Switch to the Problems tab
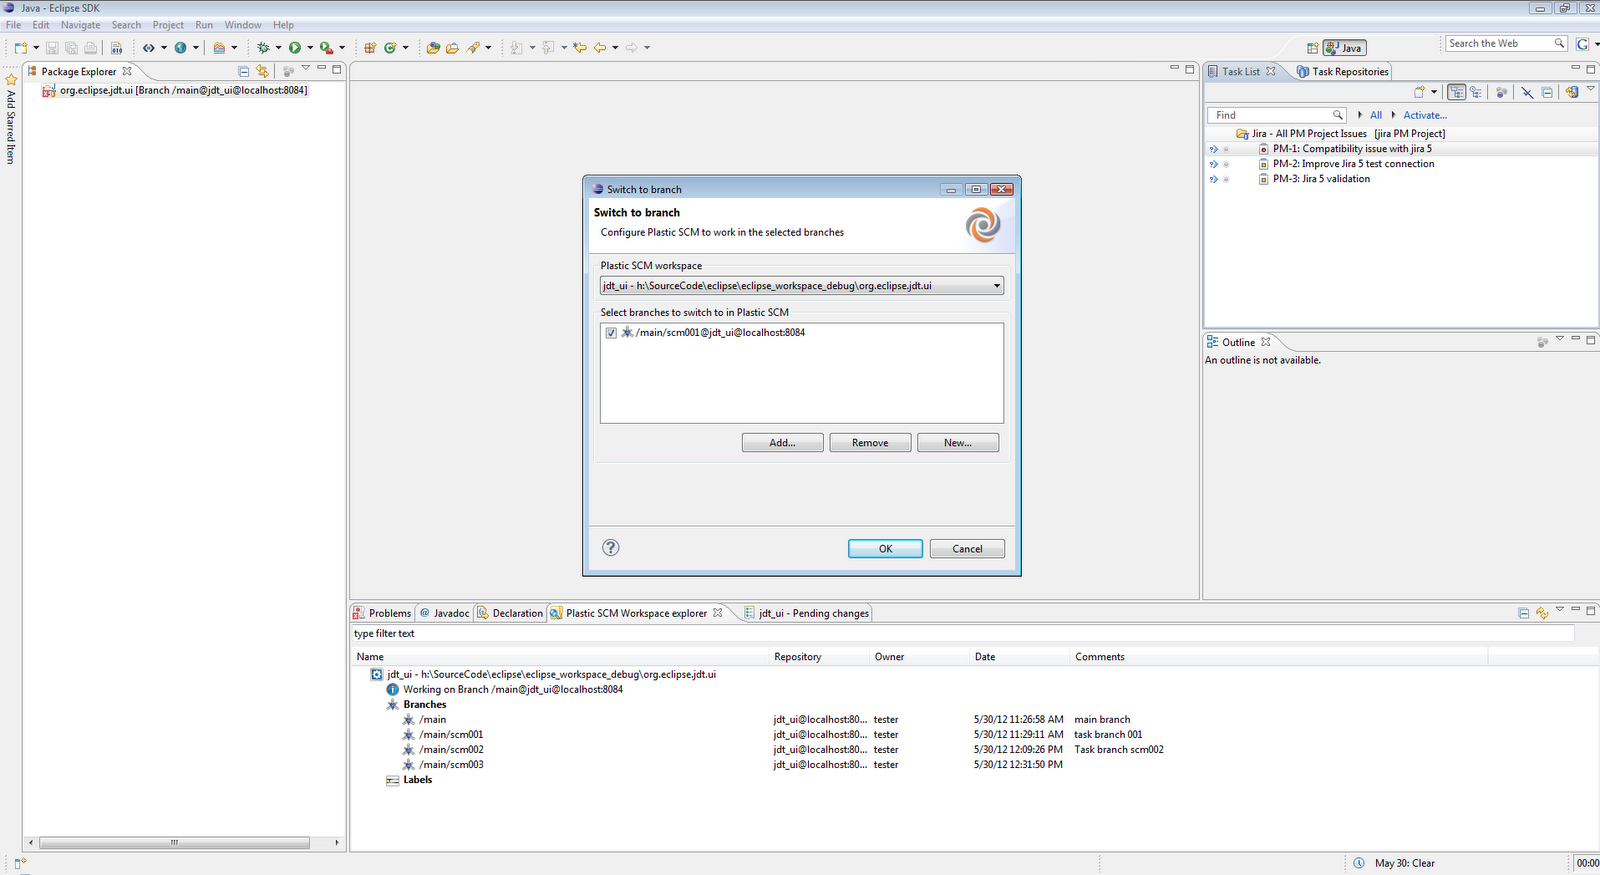The height and width of the screenshot is (875, 1600). click(382, 613)
